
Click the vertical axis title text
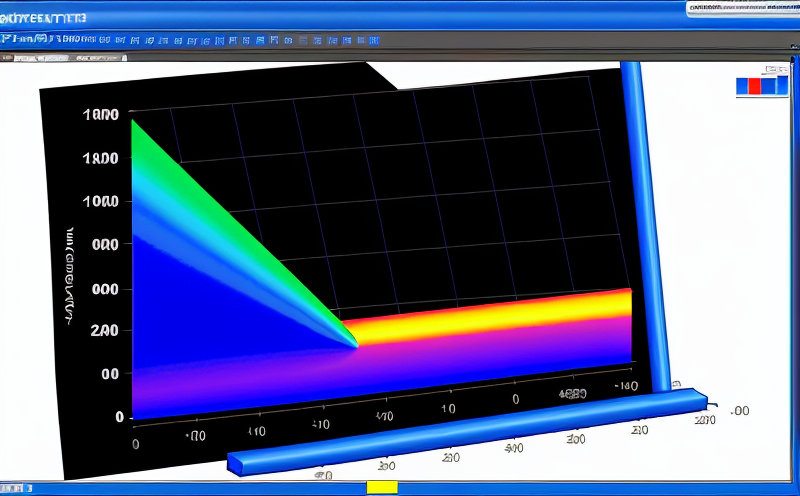70,276
